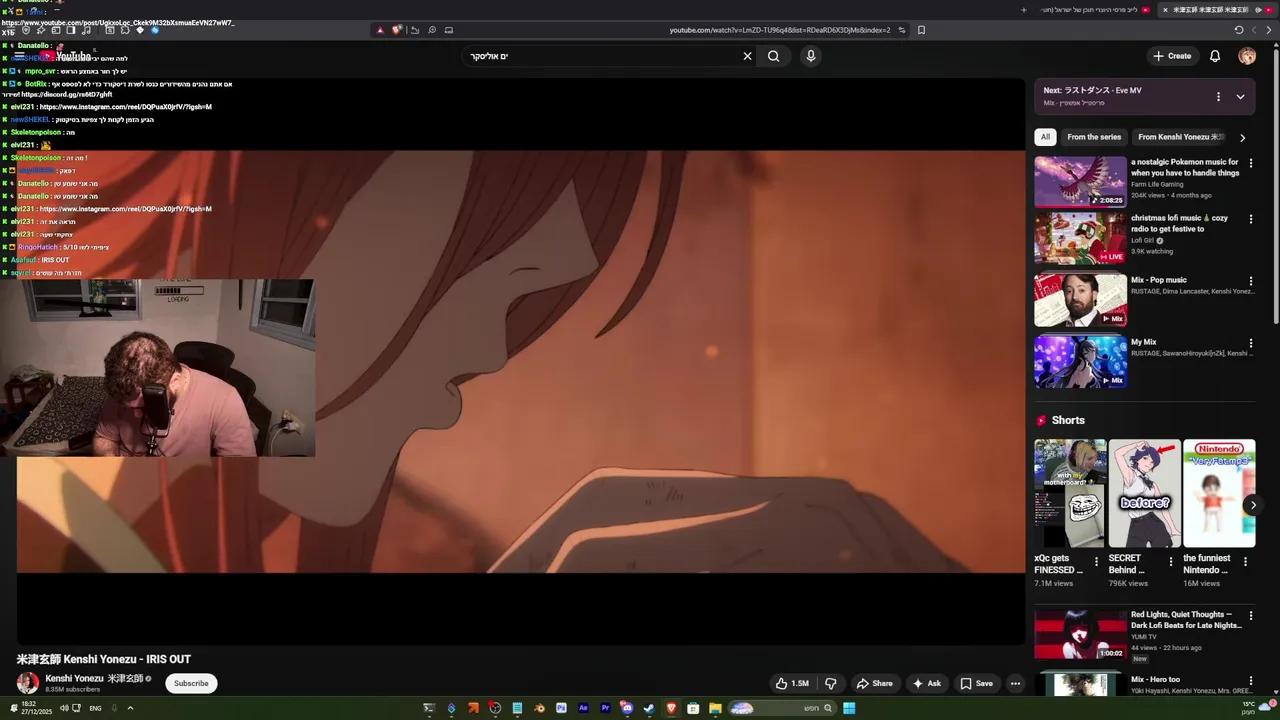Save the video to a playlist

point(977,683)
